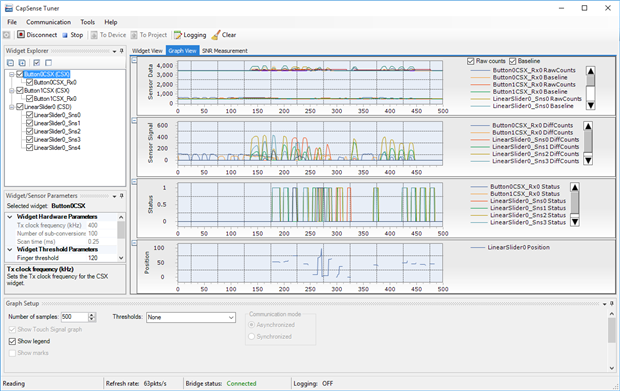Screen dimensions: 620x391
Task: Uncheck all widgets icon in Widget Explorer
Action: pyautogui.click(x=48, y=62)
